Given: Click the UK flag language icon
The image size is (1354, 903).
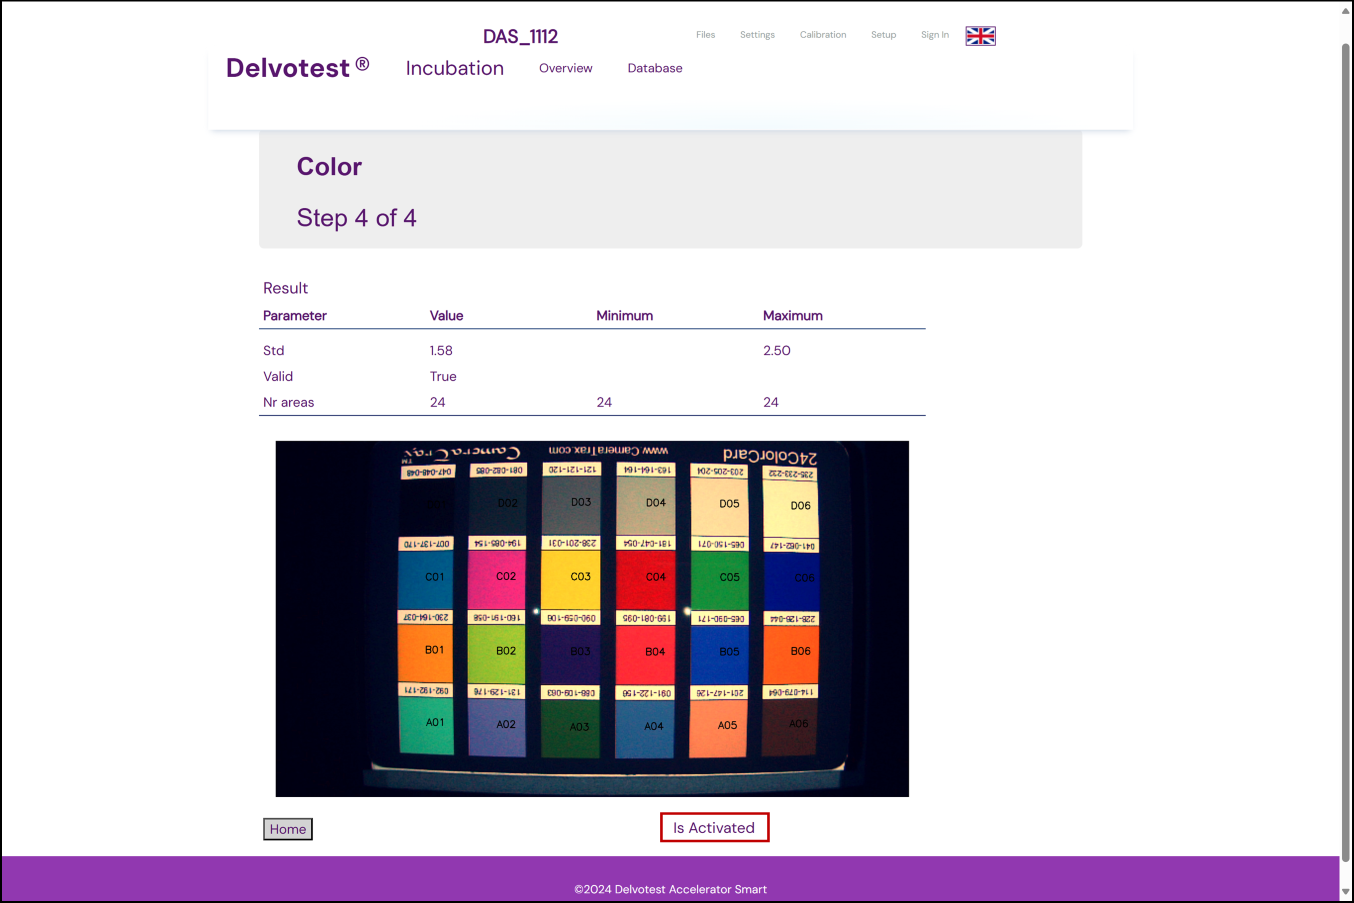Looking at the screenshot, I should (980, 36).
